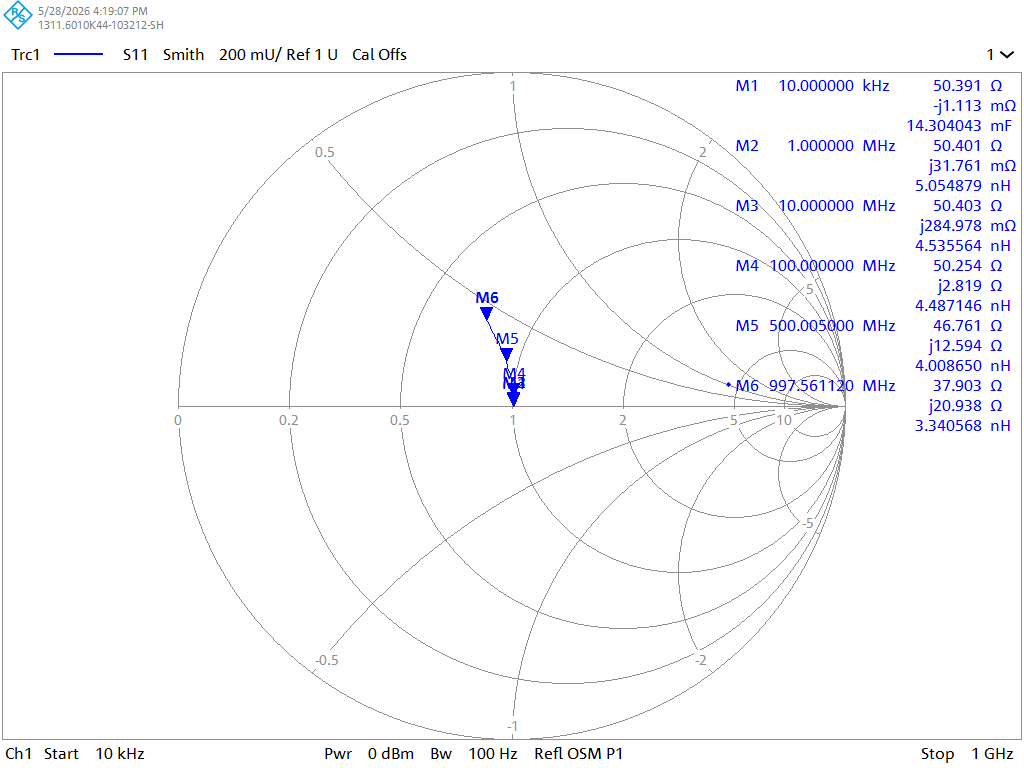Click the 5.054879 nH inductance value
Viewport: 1024px width, 768px height.
[963, 186]
